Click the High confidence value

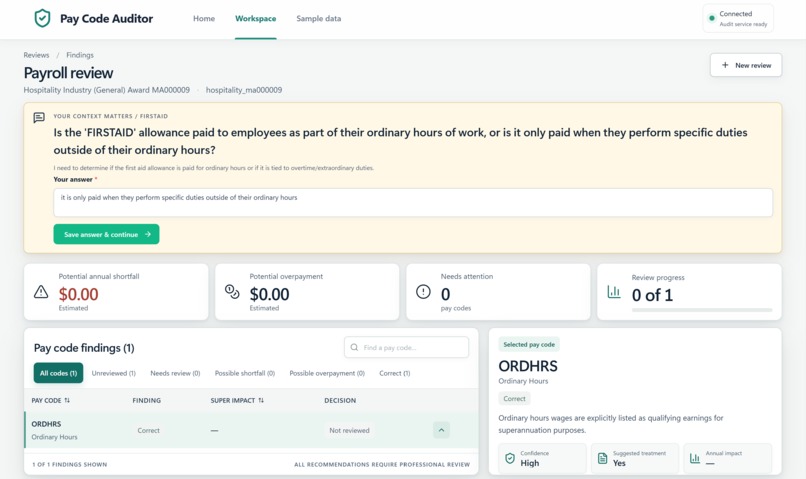coord(529,463)
